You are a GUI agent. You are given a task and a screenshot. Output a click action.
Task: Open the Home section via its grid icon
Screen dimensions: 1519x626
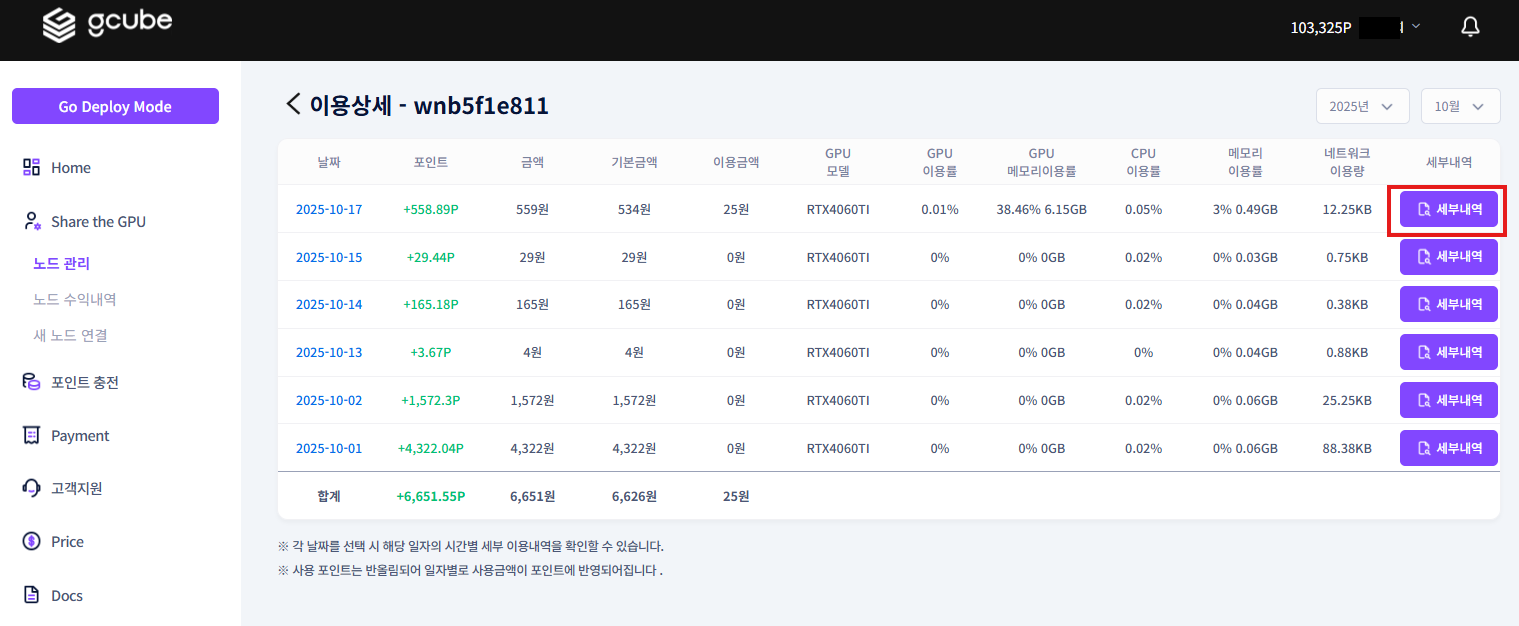(31, 167)
